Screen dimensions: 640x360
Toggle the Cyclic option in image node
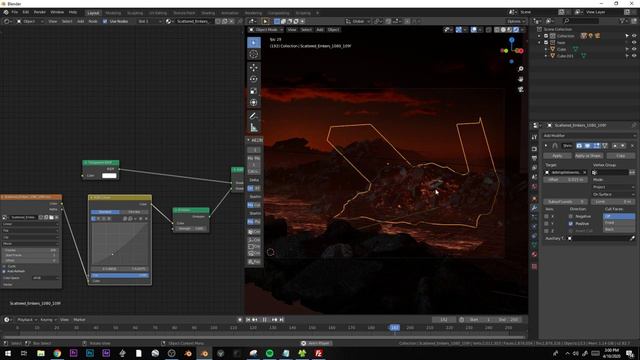coord(4,266)
